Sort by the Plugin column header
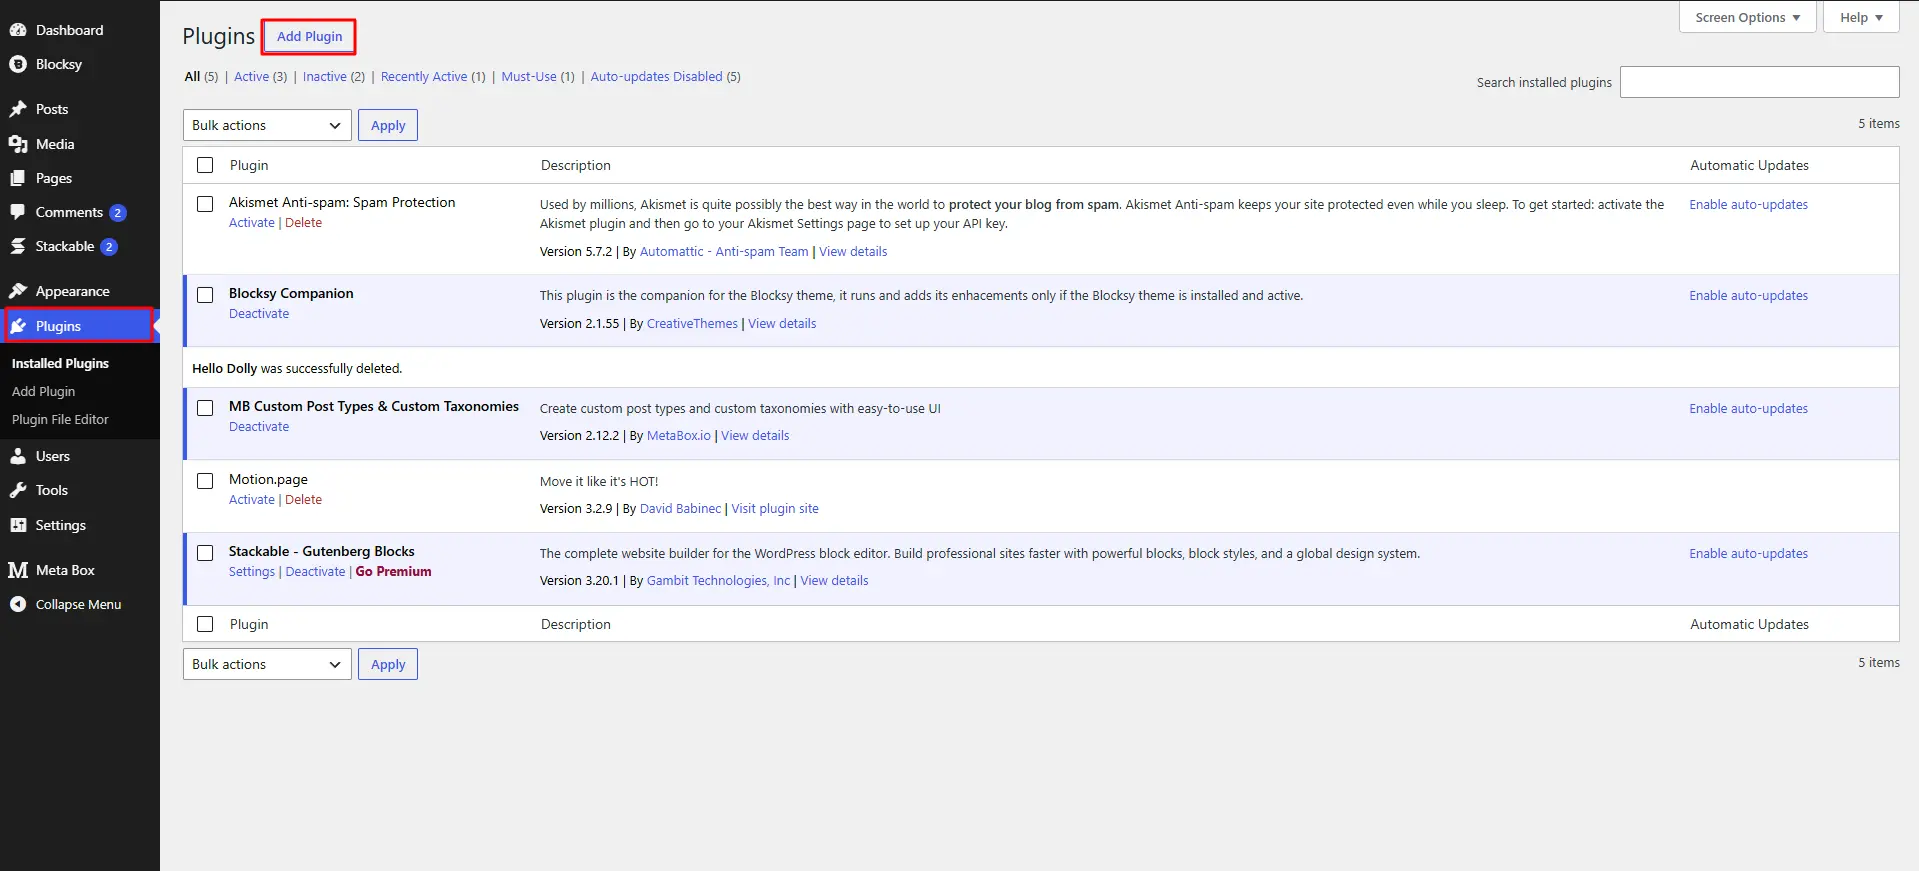The width and height of the screenshot is (1919, 871). (x=249, y=165)
